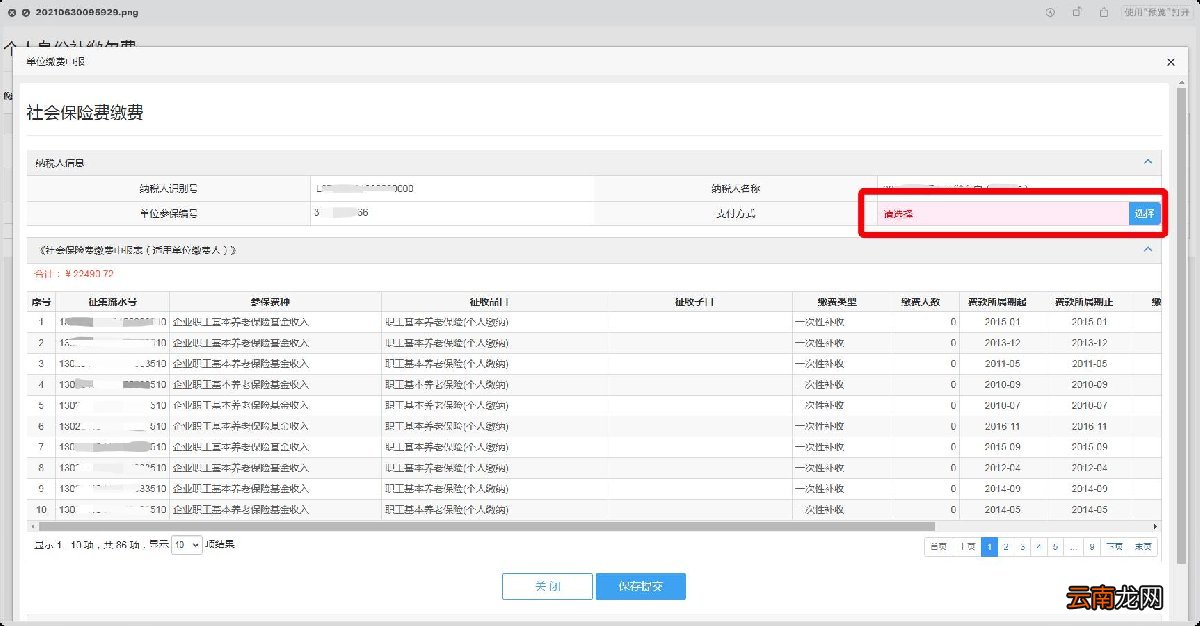Click the 纳税人识别号 label
The height and width of the screenshot is (626, 1200).
pos(169,188)
